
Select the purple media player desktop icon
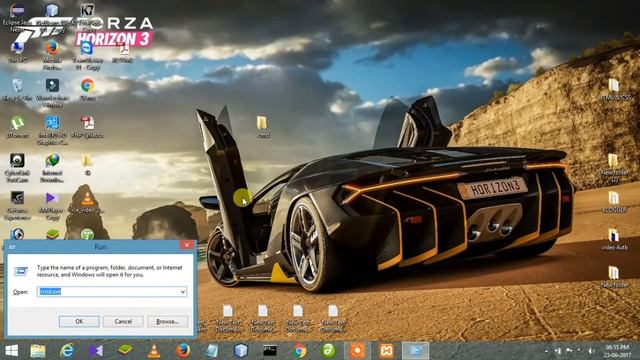51,205
